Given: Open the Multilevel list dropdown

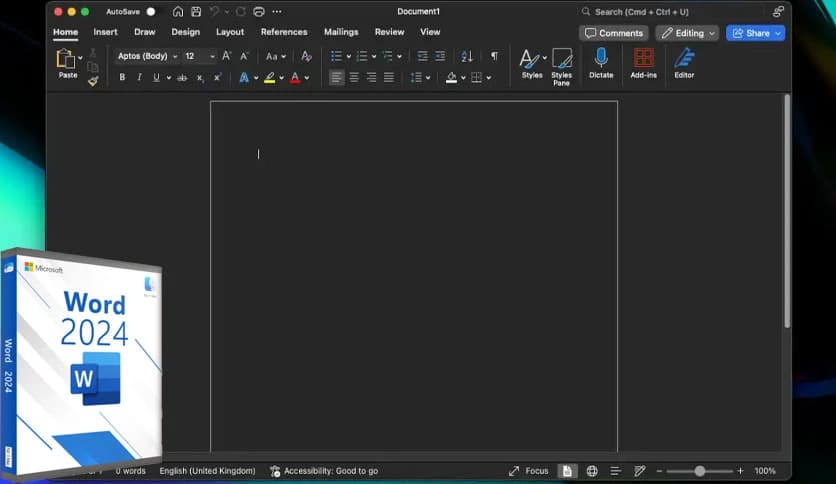Looking at the screenshot, I should pyautogui.click(x=399, y=57).
